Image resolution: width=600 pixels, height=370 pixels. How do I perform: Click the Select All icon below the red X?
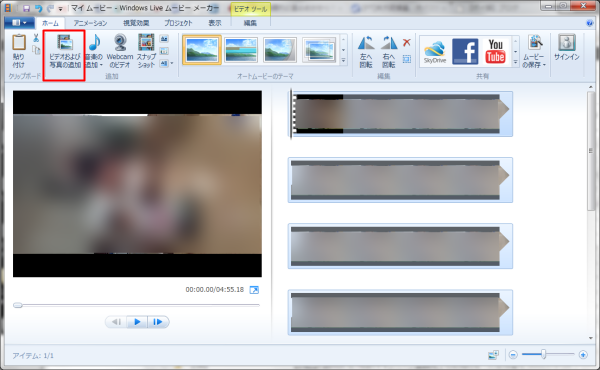click(407, 59)
